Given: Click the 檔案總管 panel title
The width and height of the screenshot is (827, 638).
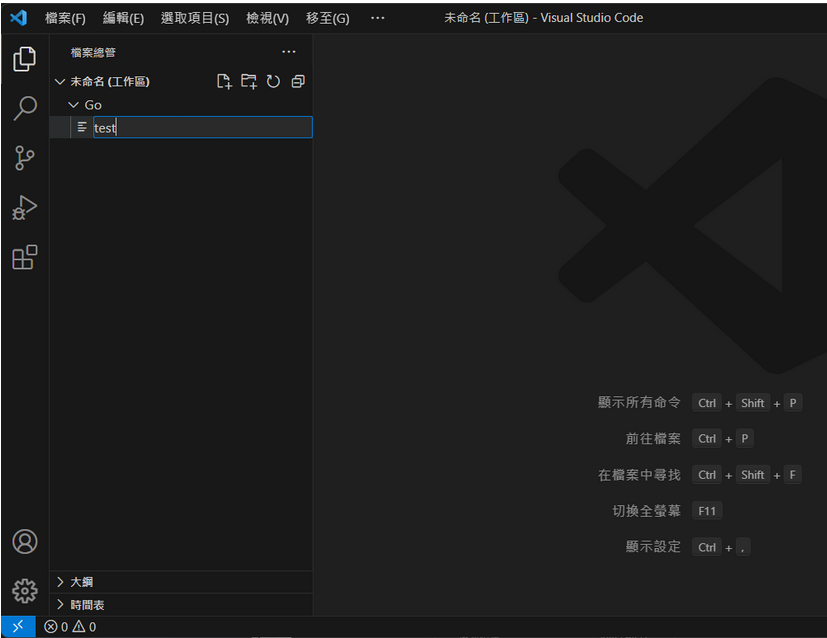Looking at the screenshot, I should 93,52.
